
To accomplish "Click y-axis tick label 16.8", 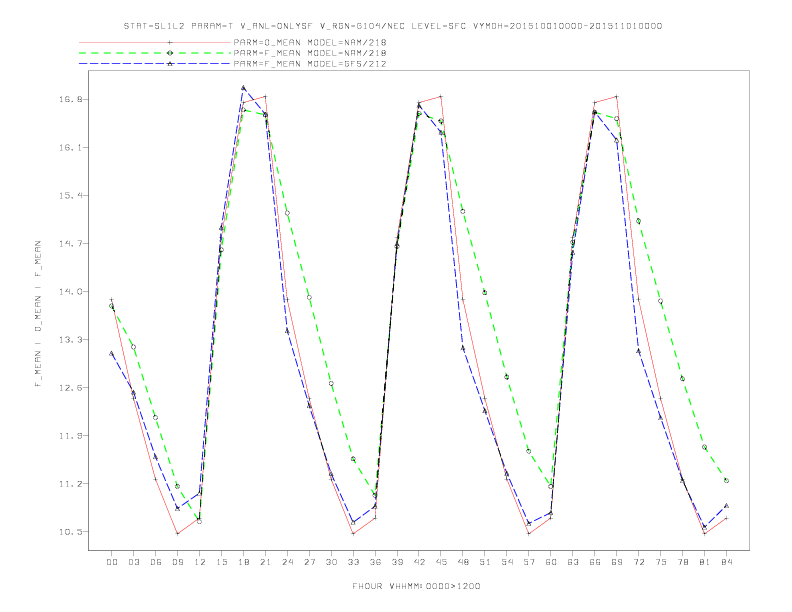I will 70,99.
